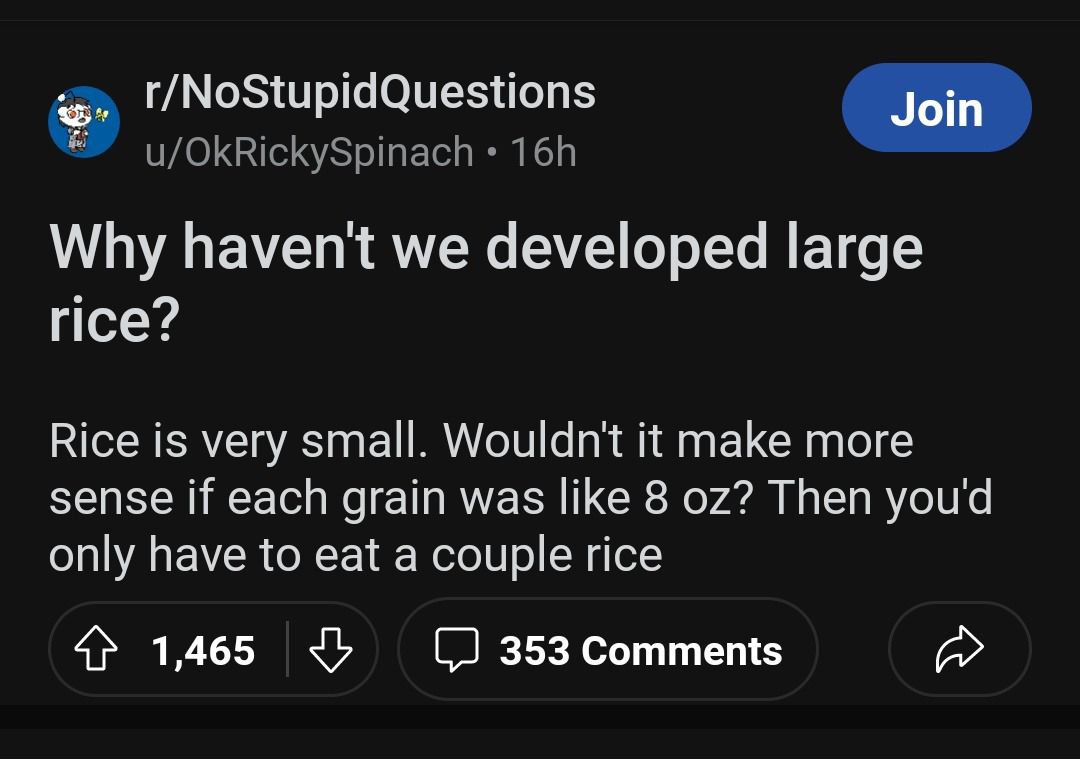Open post titled "Why haven't we developed large rice?"
Screen dimensions: 1080x759
click(x=485, y=249)
